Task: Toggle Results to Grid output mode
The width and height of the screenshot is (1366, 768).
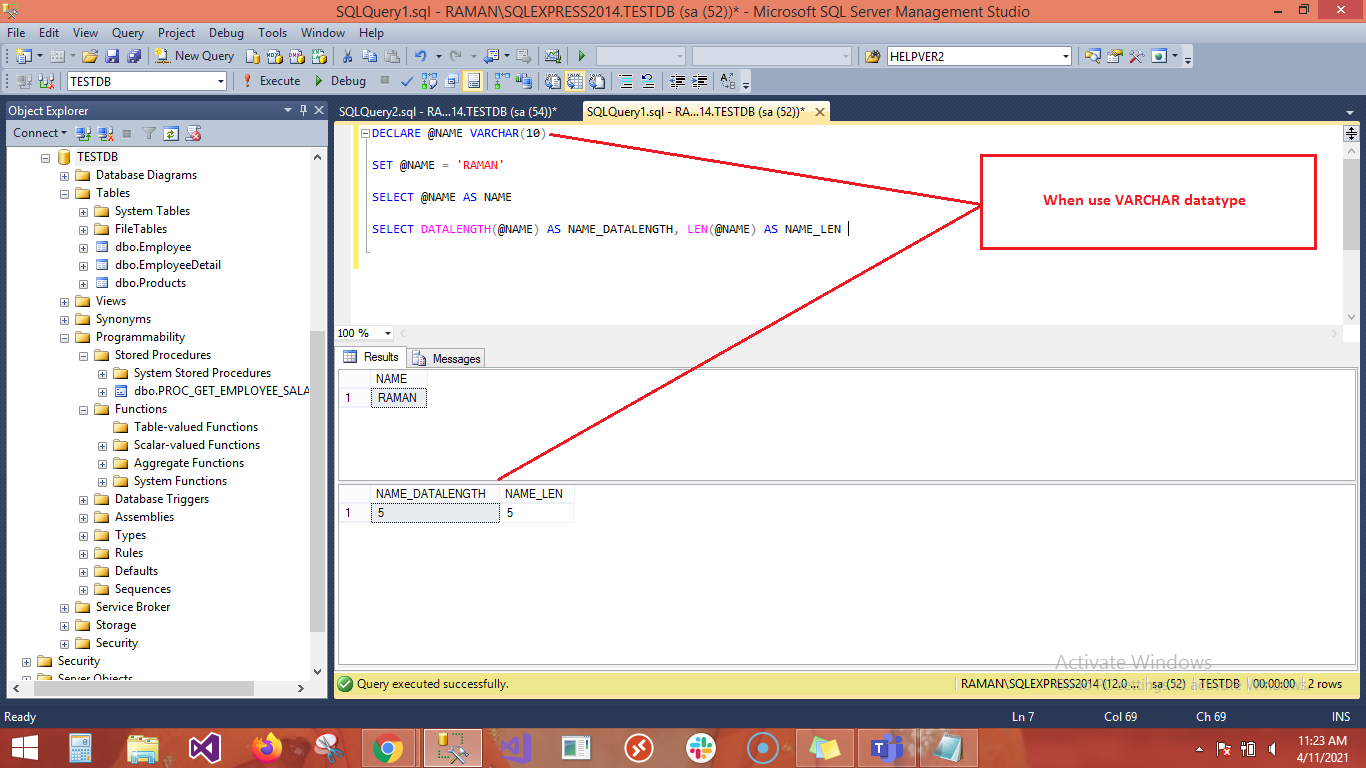Action: [x=575, y=81]
